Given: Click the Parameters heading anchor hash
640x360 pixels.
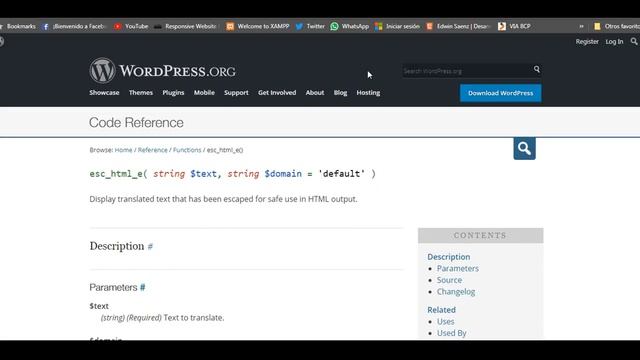Looking at the screenshot, I should pyautogui.click(x=142, y=287).
